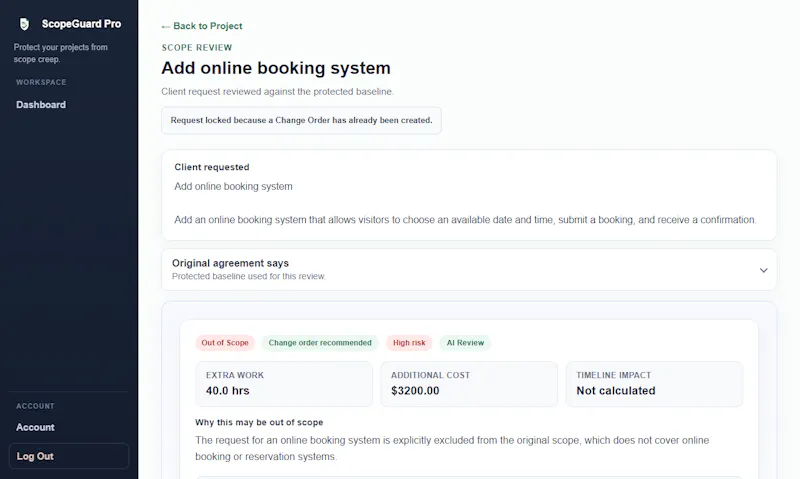Open the Account page in the sidebar
Image resolution: width=800 pixels, height=479 pixels.
click(x=35, y=427)
